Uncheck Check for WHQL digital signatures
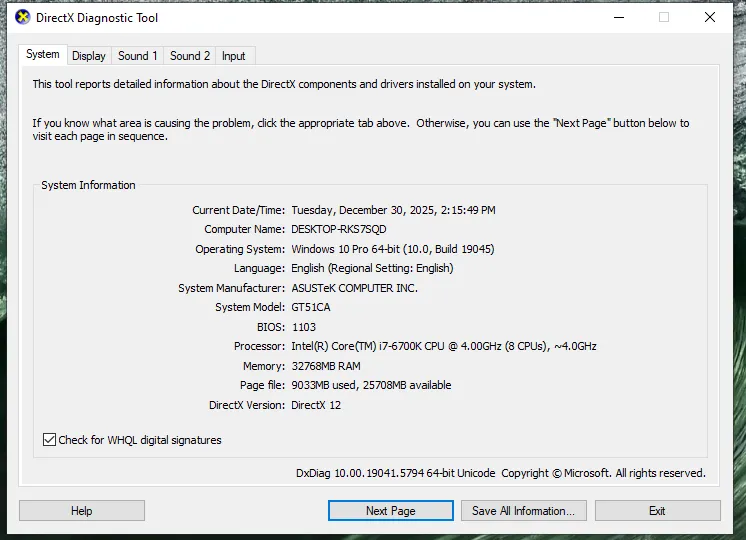 pos(50,440)
